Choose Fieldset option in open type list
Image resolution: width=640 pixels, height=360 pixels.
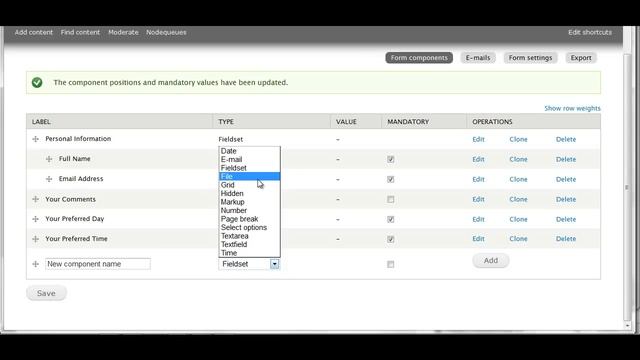point(249,168)
